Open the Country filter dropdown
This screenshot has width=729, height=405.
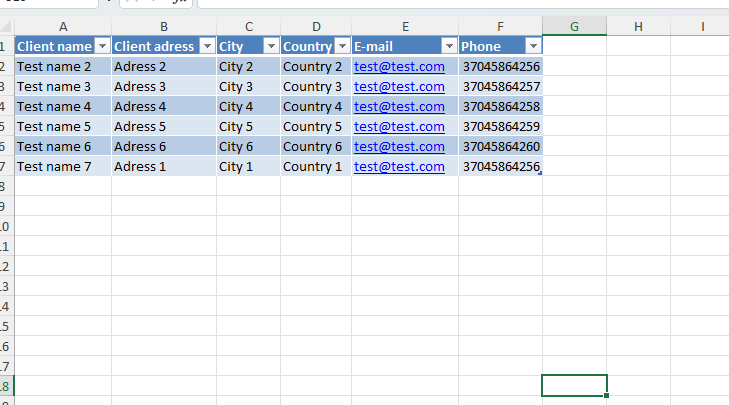[x=342, y=46]
